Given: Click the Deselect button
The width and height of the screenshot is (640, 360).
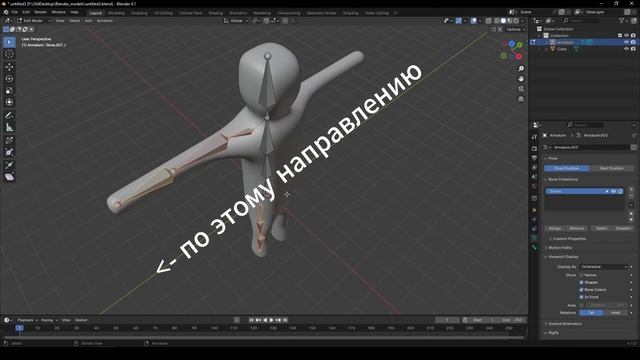Looking at the screenshot, I should (623, 228).
